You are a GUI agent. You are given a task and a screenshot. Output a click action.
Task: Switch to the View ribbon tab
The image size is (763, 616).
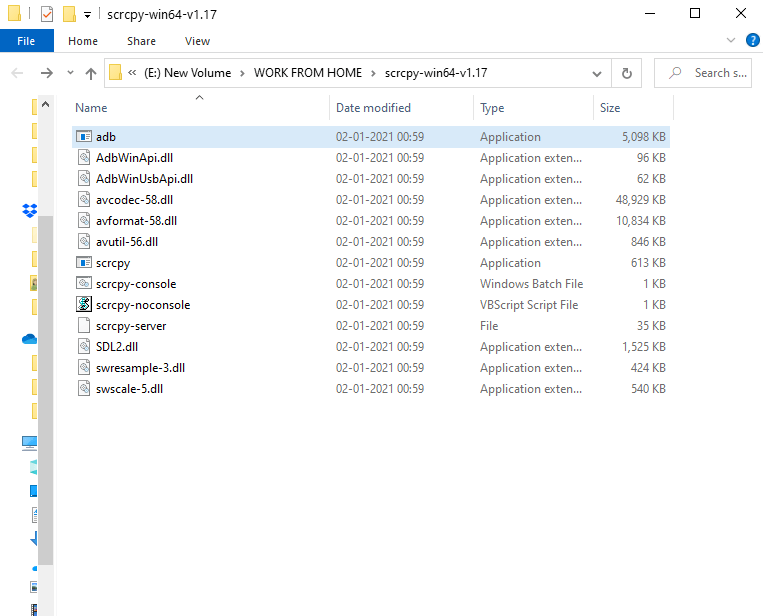click(197, 41)
